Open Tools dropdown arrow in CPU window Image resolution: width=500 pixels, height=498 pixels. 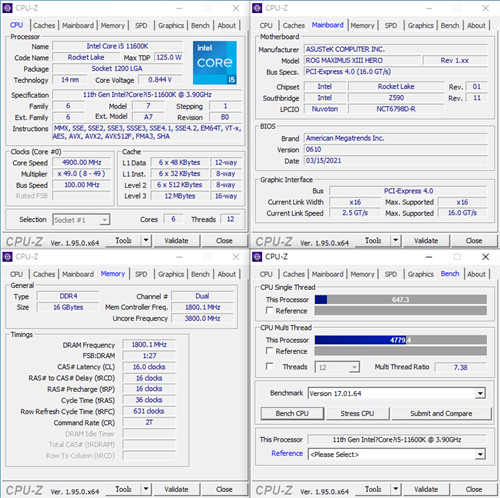point(146,240)
